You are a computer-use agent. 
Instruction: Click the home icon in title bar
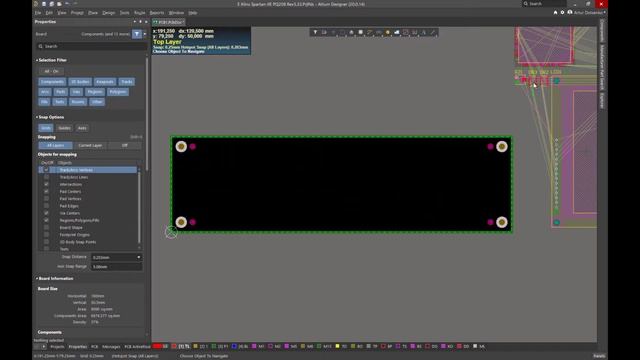pyautogui.click(x=555, y=13)
